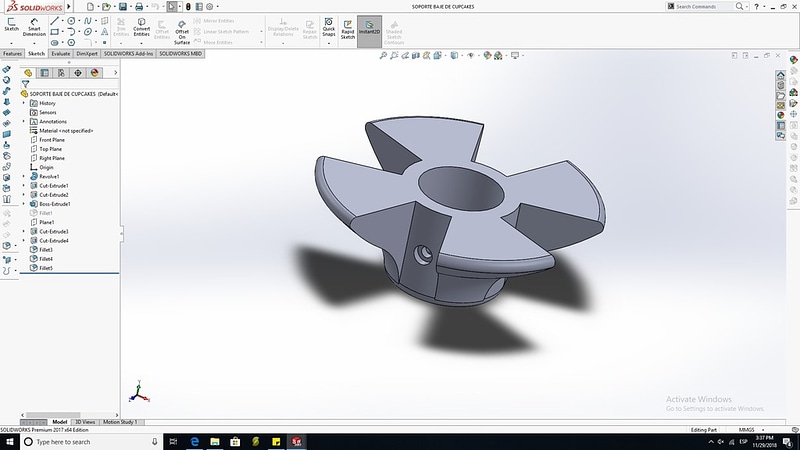Click Edit Appearance color ball icon
The image size is (800, 450).
pyautogui.click(x=487, y=56)
